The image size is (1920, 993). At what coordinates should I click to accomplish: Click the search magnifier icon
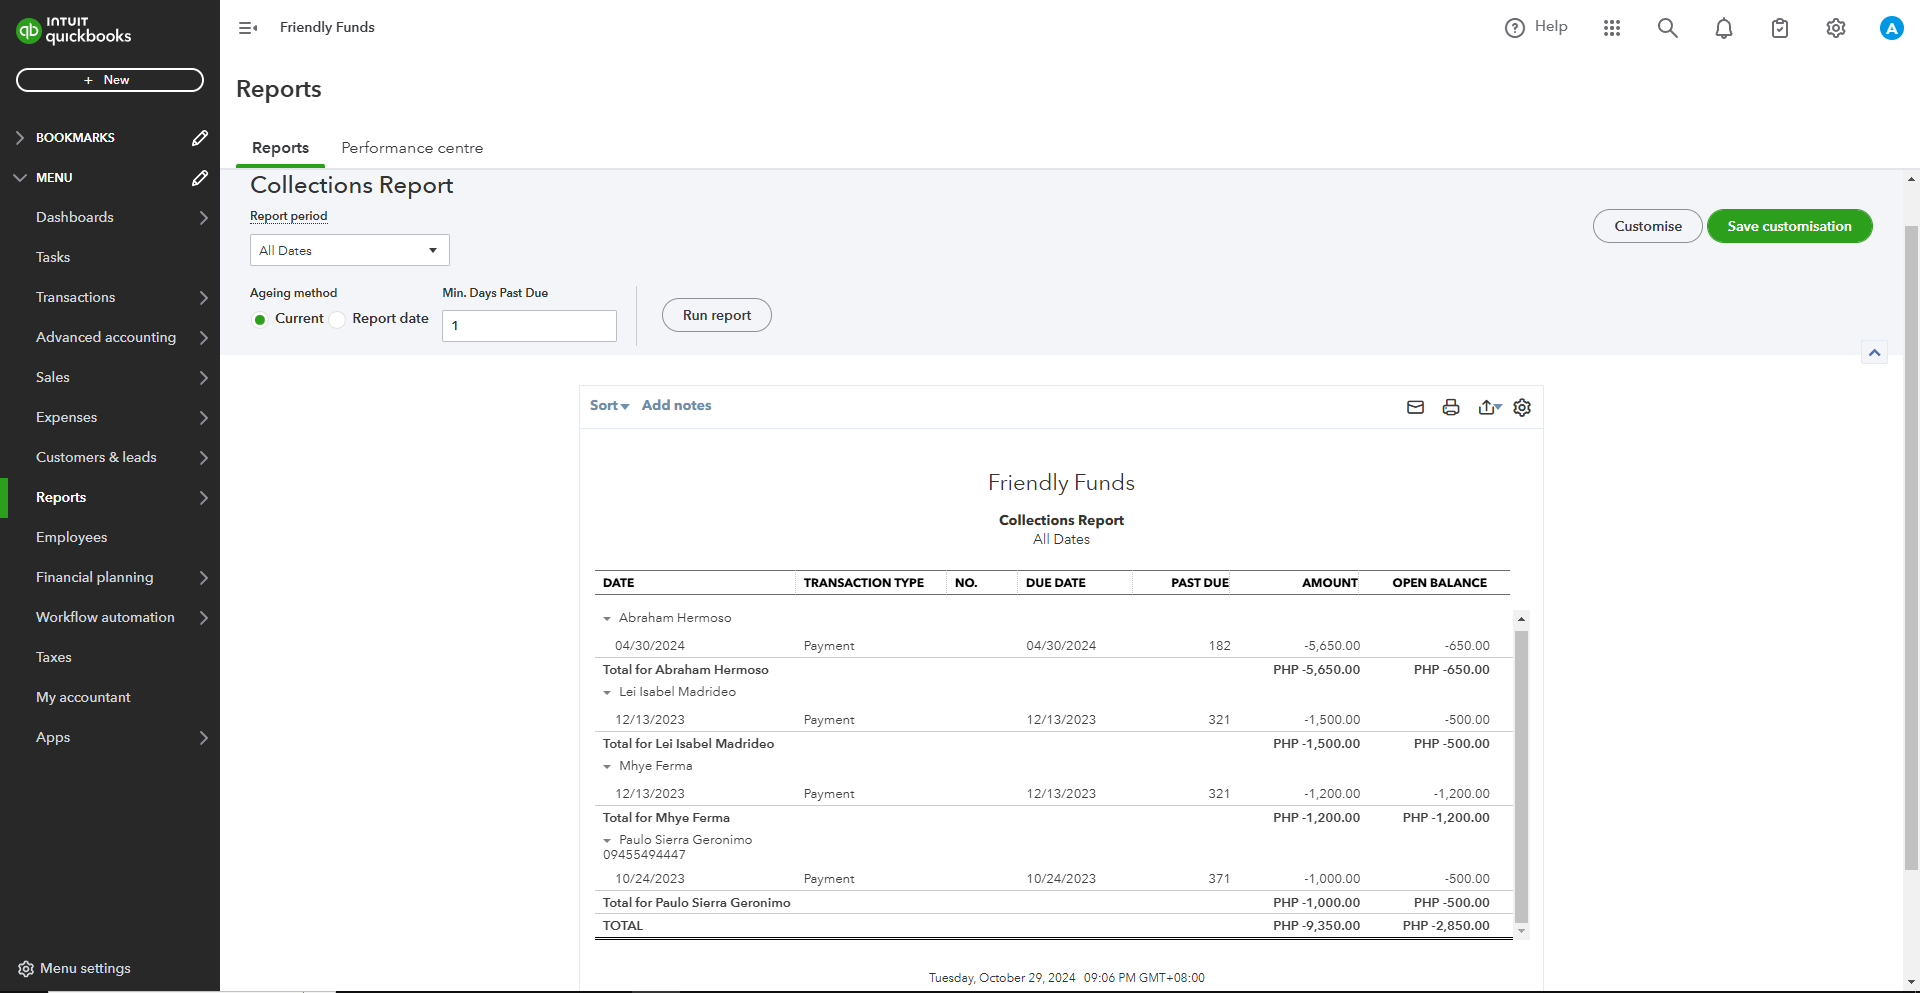tap(1667, 28)
